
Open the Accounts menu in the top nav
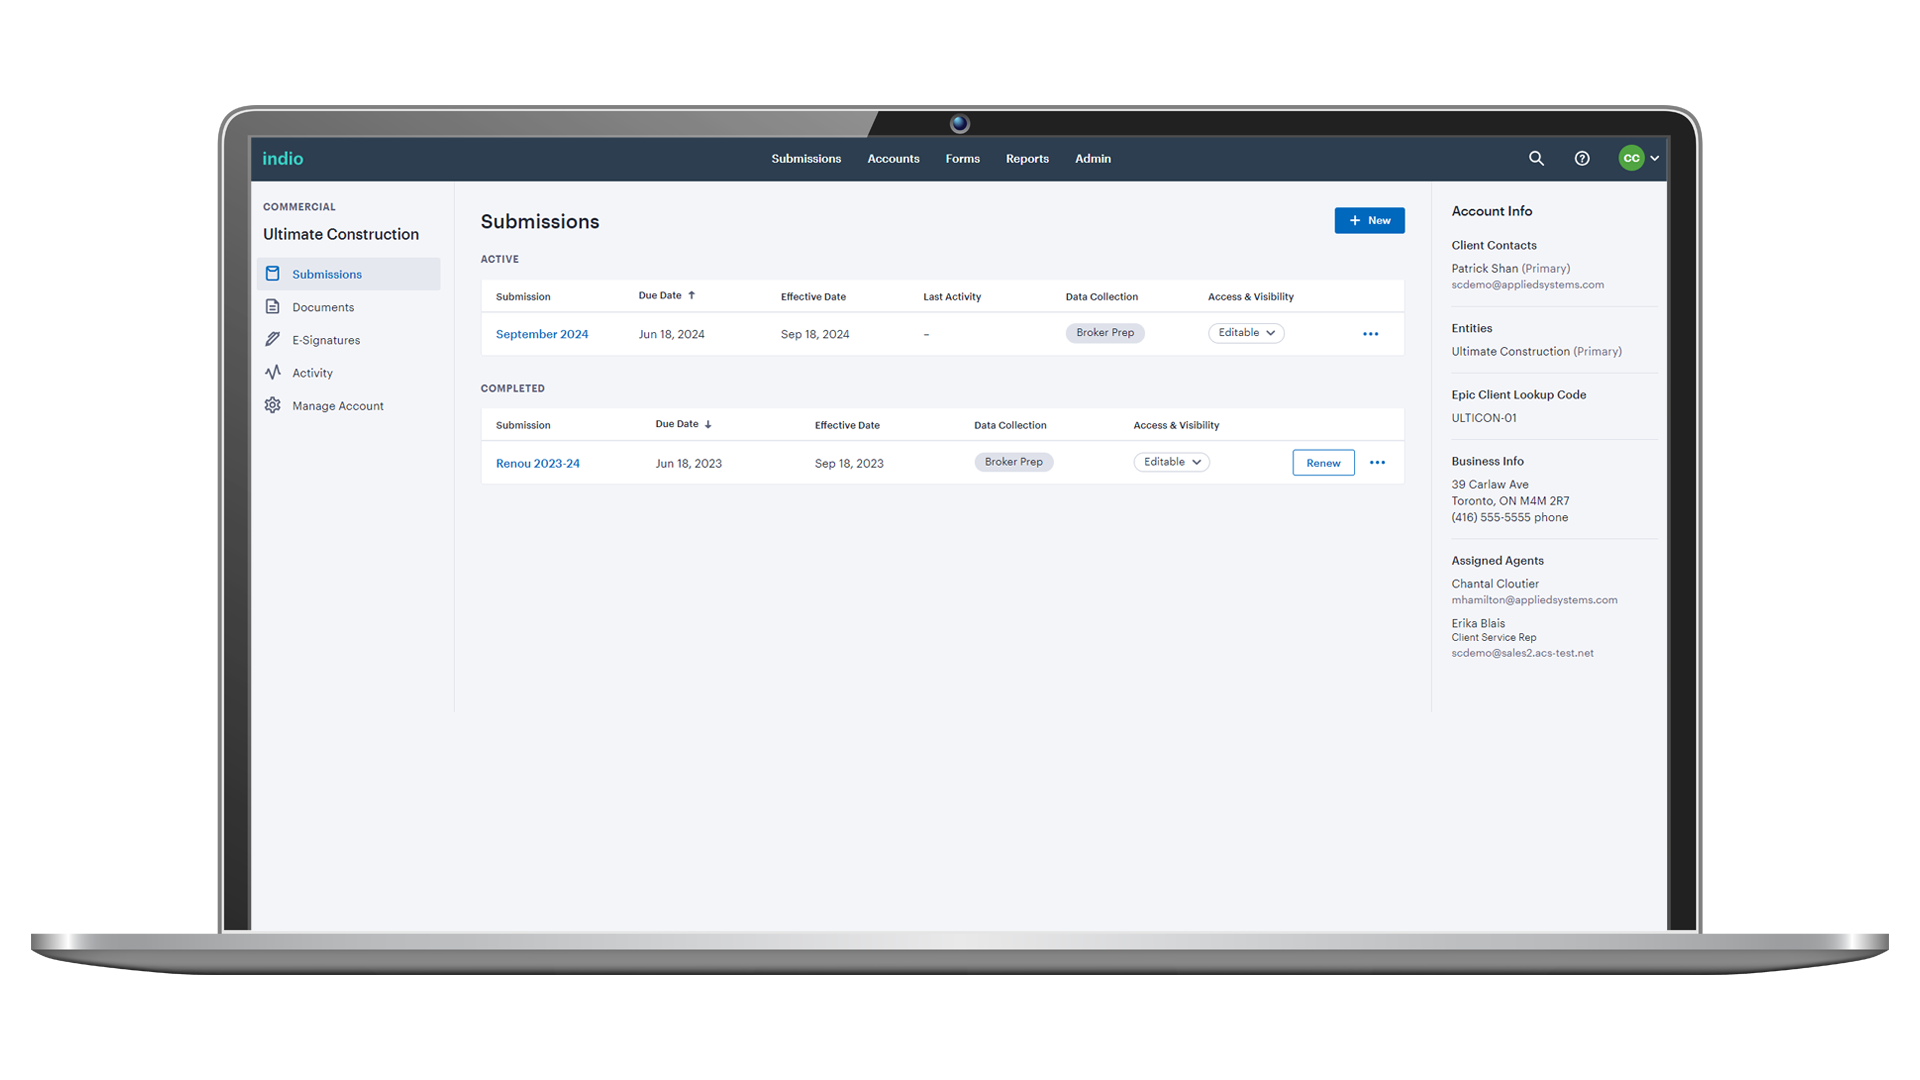coord(893,158)
